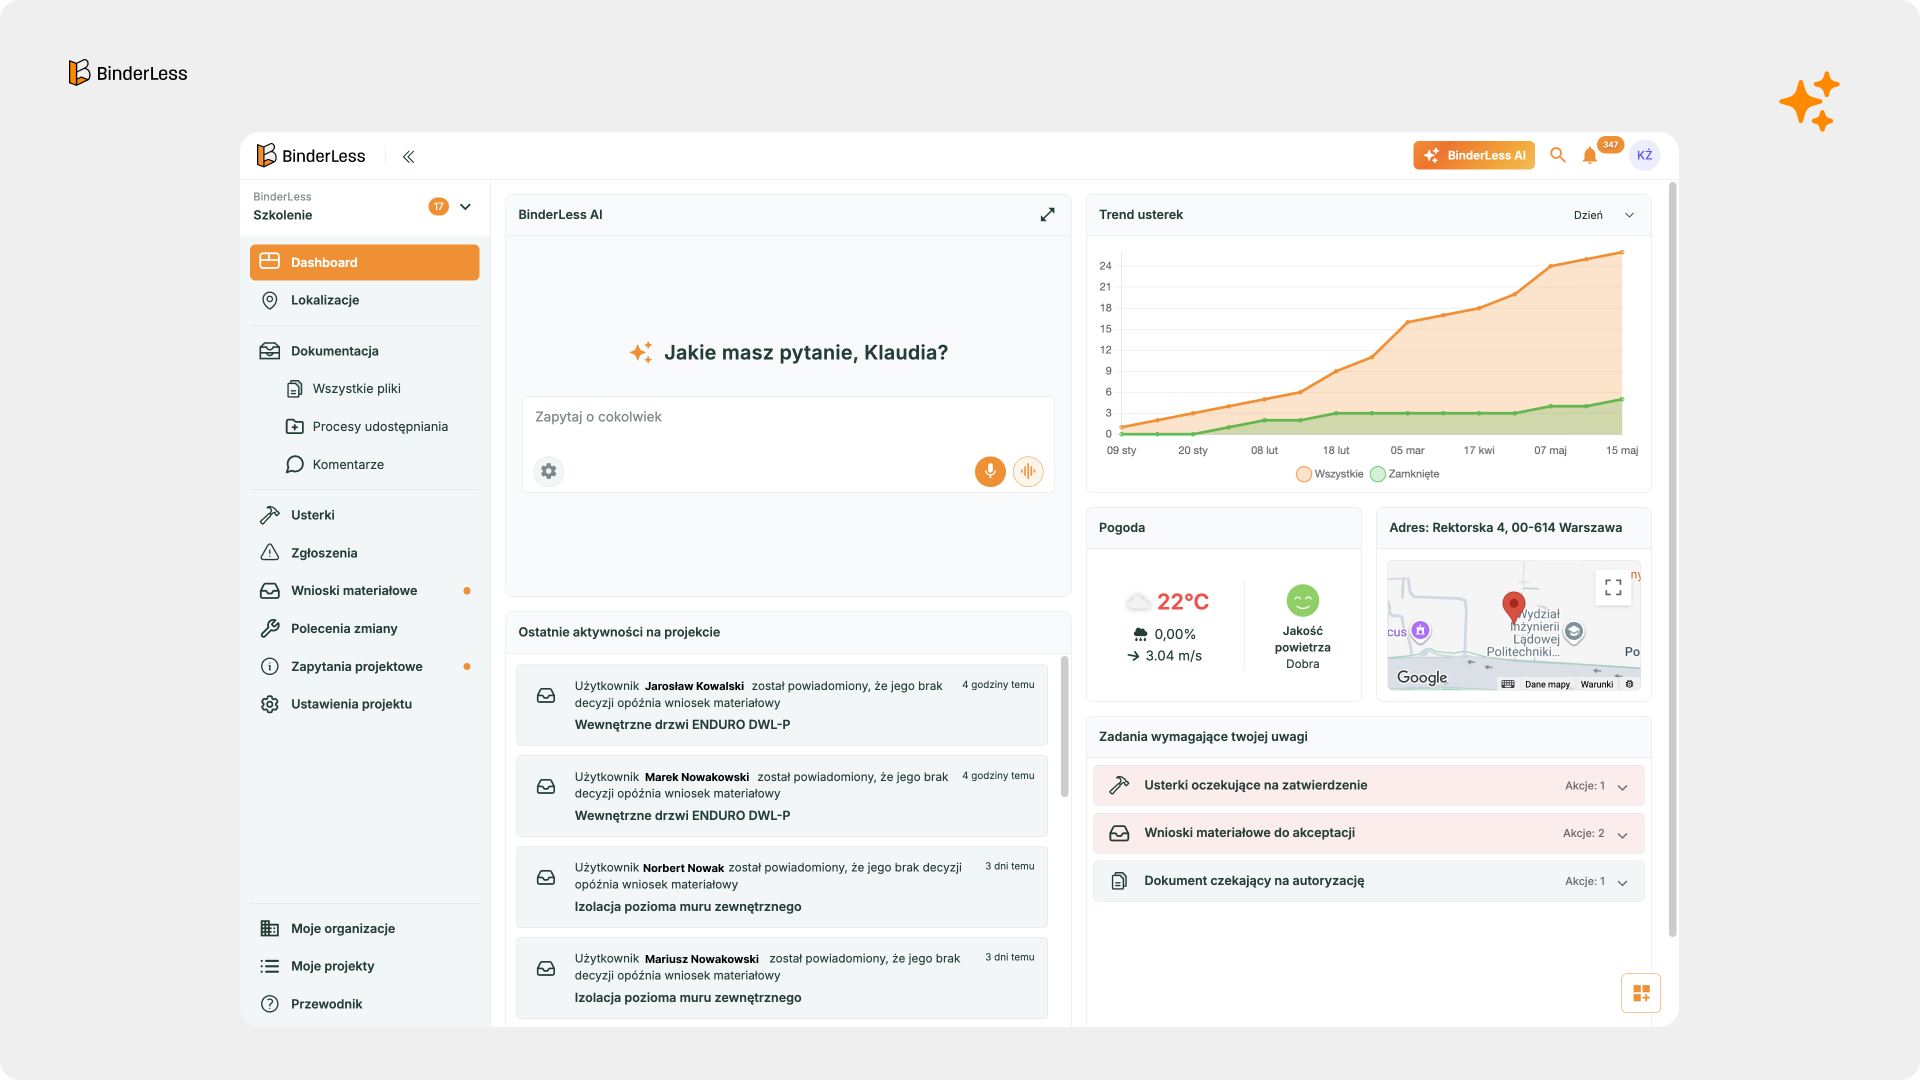This screenshot has width=1920, height=1080.
Task: Open Wewnętrzne drzwi ENDURO DWL-P from Jarosław Kowalski
Action: pyautogui.click(x=682, y=725)
